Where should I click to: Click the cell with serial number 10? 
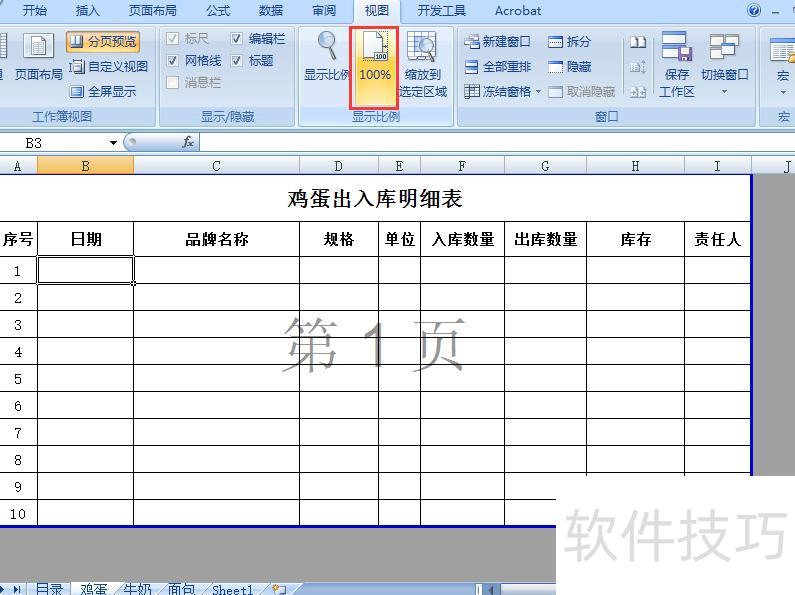[18, 513]
